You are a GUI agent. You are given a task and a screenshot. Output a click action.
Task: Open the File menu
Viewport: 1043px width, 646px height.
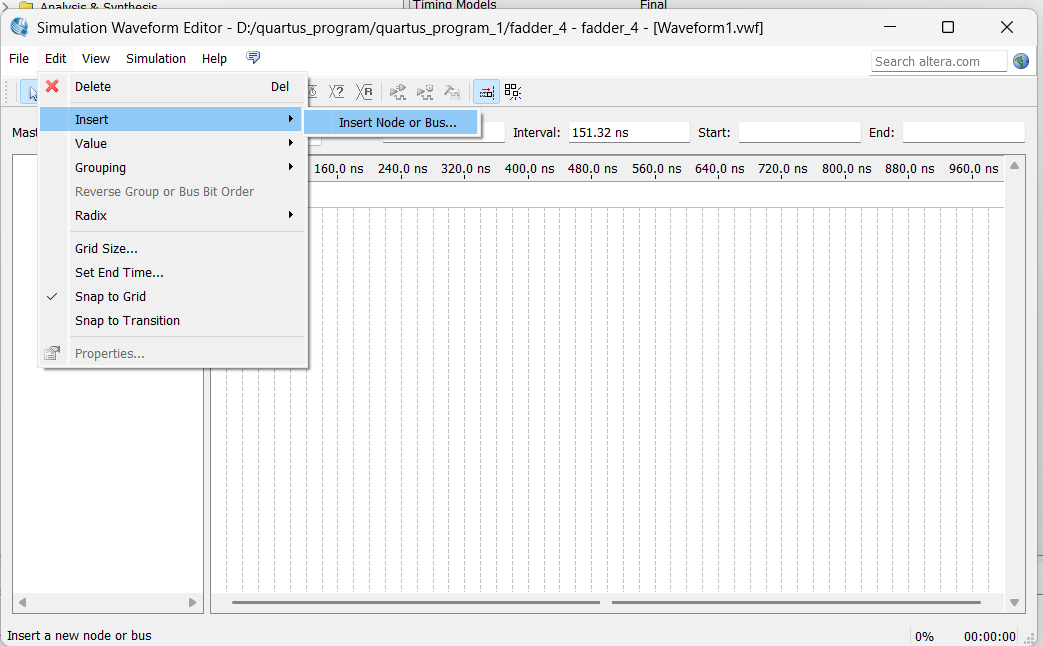pos(19,59)
